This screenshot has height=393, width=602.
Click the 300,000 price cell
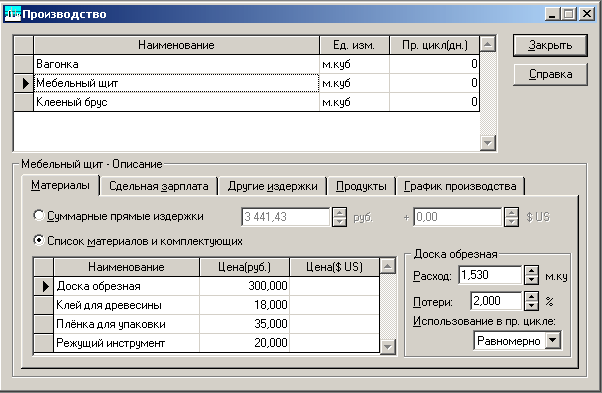click(244, 286)
